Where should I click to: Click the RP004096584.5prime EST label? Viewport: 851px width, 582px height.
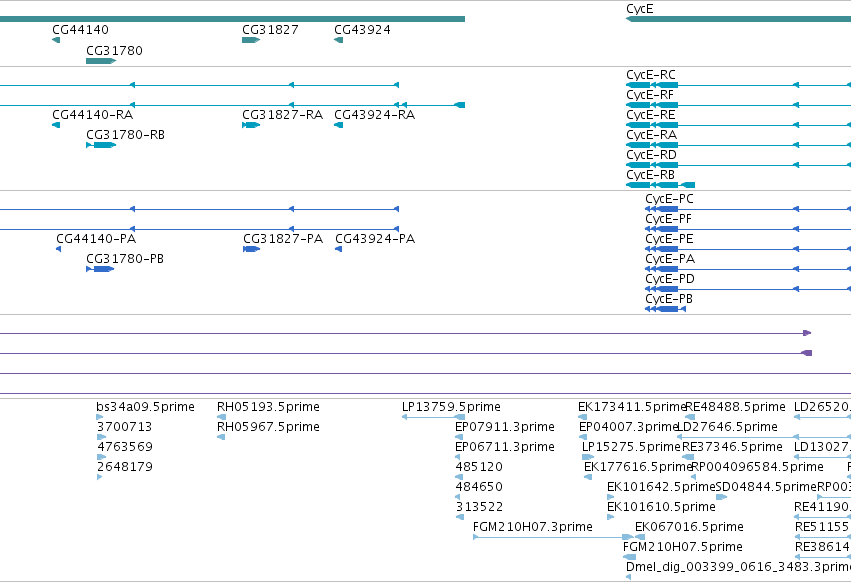coord(758,467)
